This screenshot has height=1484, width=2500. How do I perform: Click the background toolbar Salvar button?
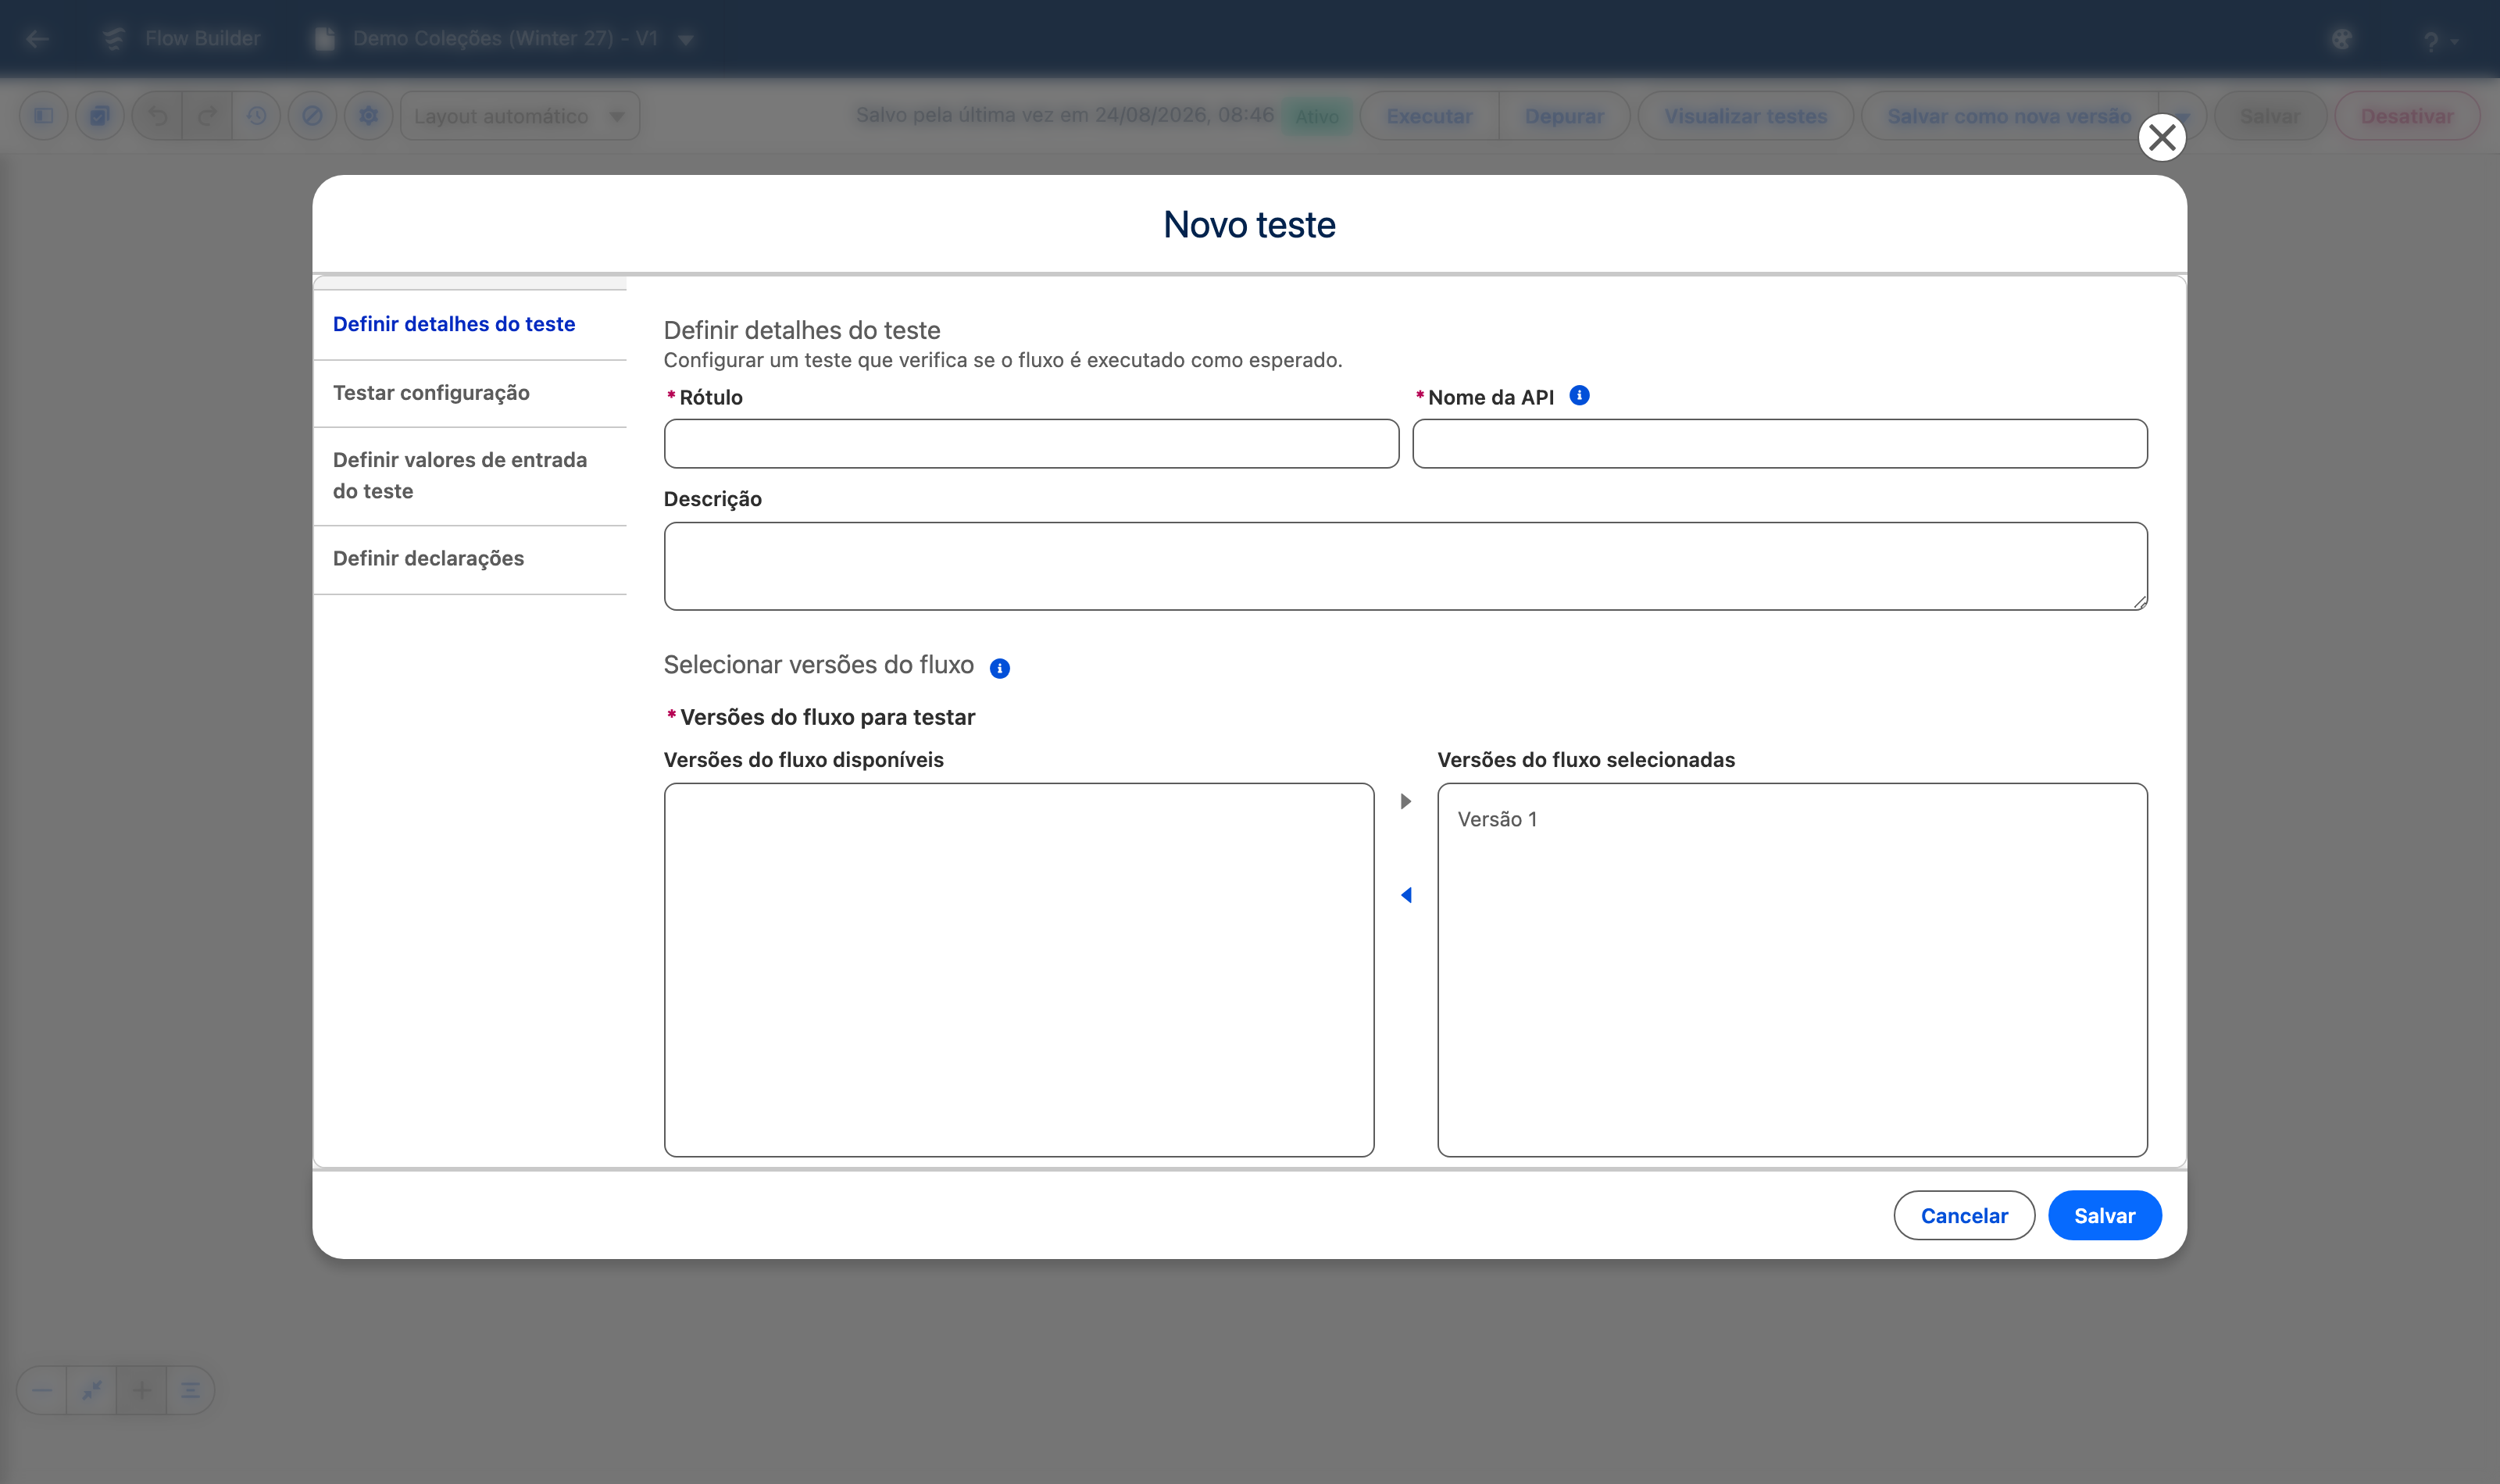2270,116
